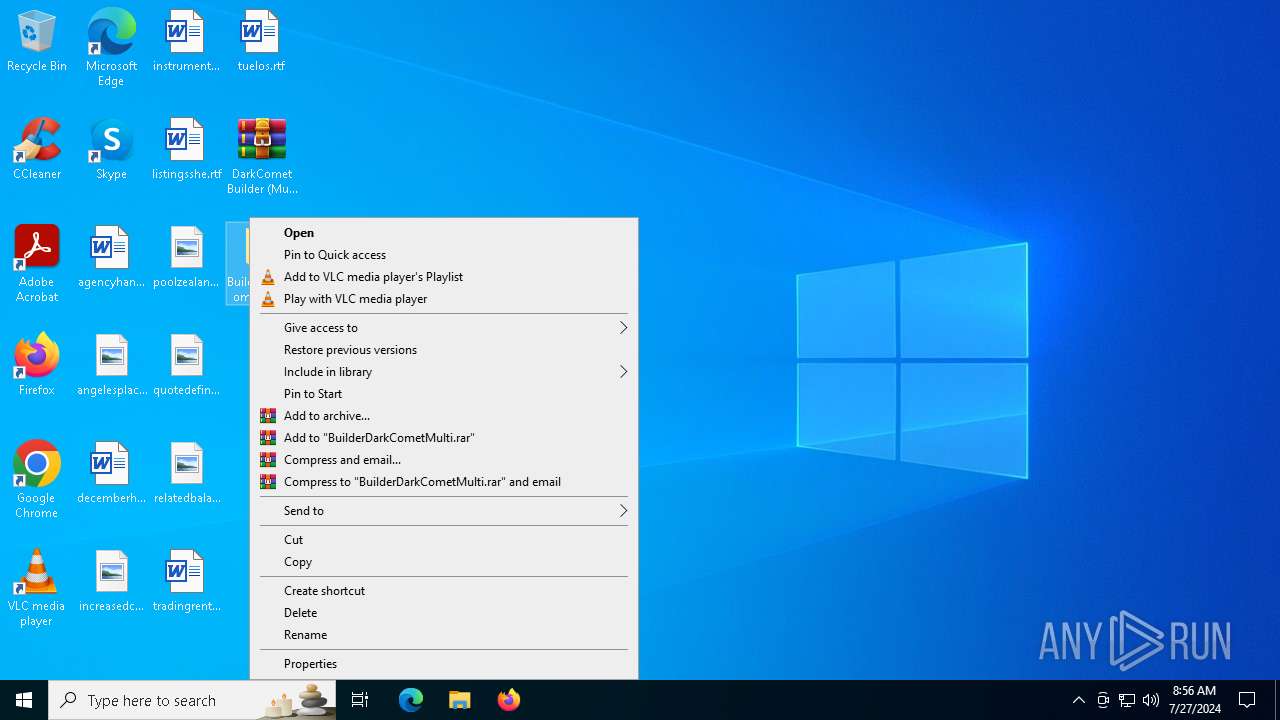Open the clock showing 8:56 AM

point(1194,700)
